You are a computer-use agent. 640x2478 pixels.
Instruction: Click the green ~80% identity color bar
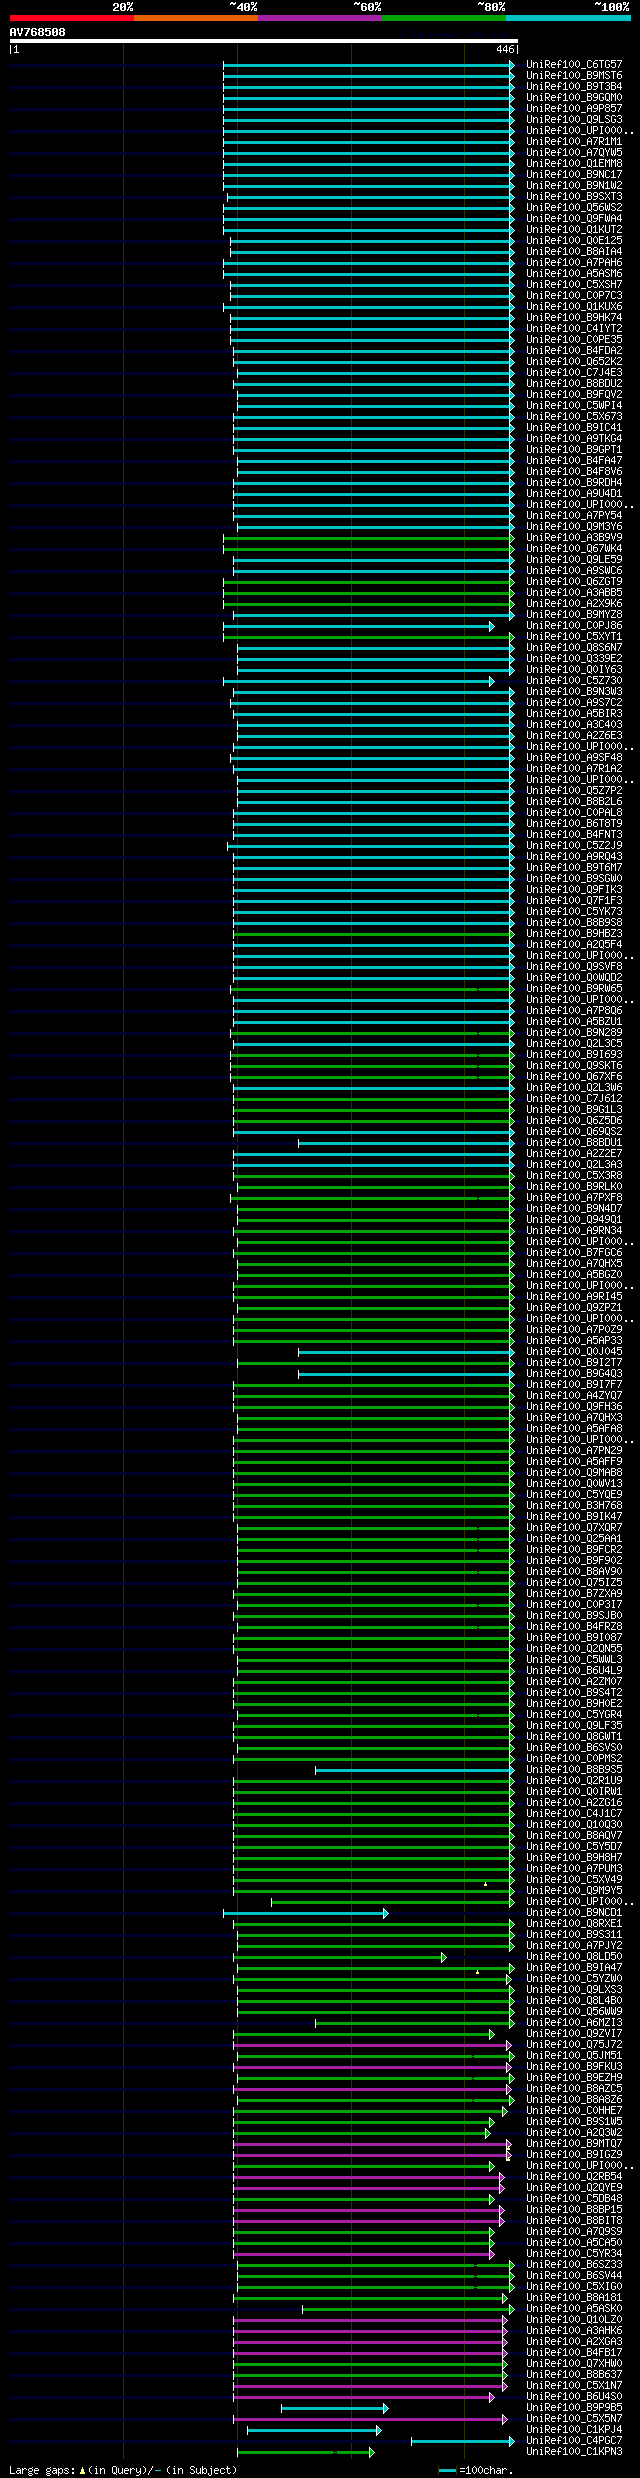[444, 18]
